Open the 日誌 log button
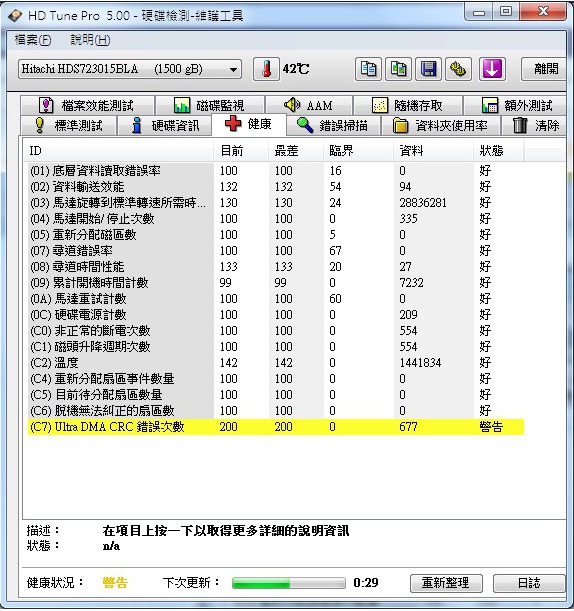This screenshot has height=611, width=574. click(529, 583)
